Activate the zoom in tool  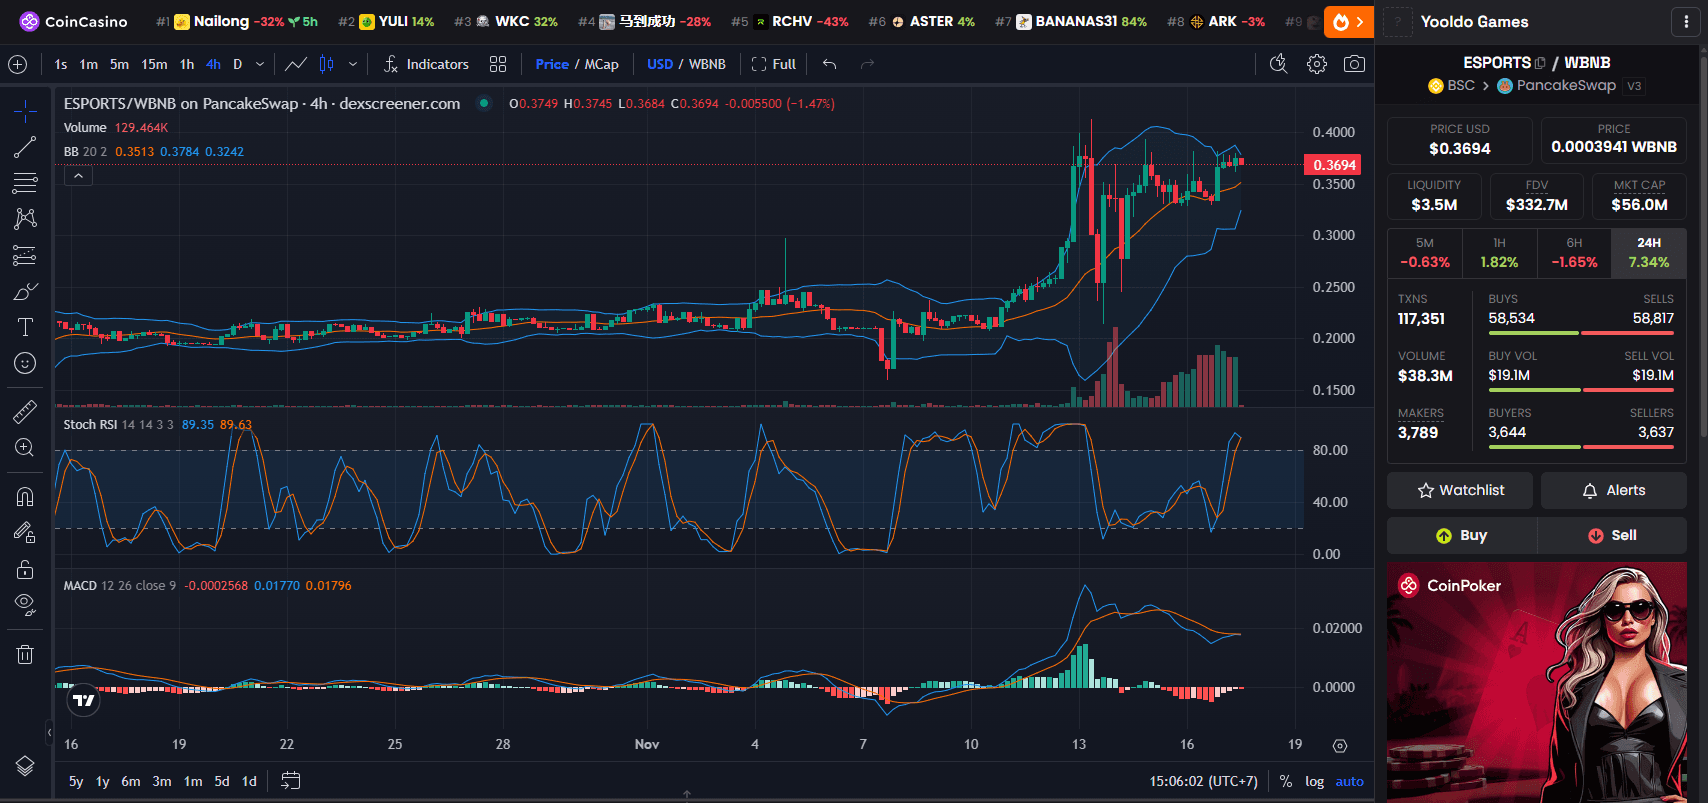(25, 447)
